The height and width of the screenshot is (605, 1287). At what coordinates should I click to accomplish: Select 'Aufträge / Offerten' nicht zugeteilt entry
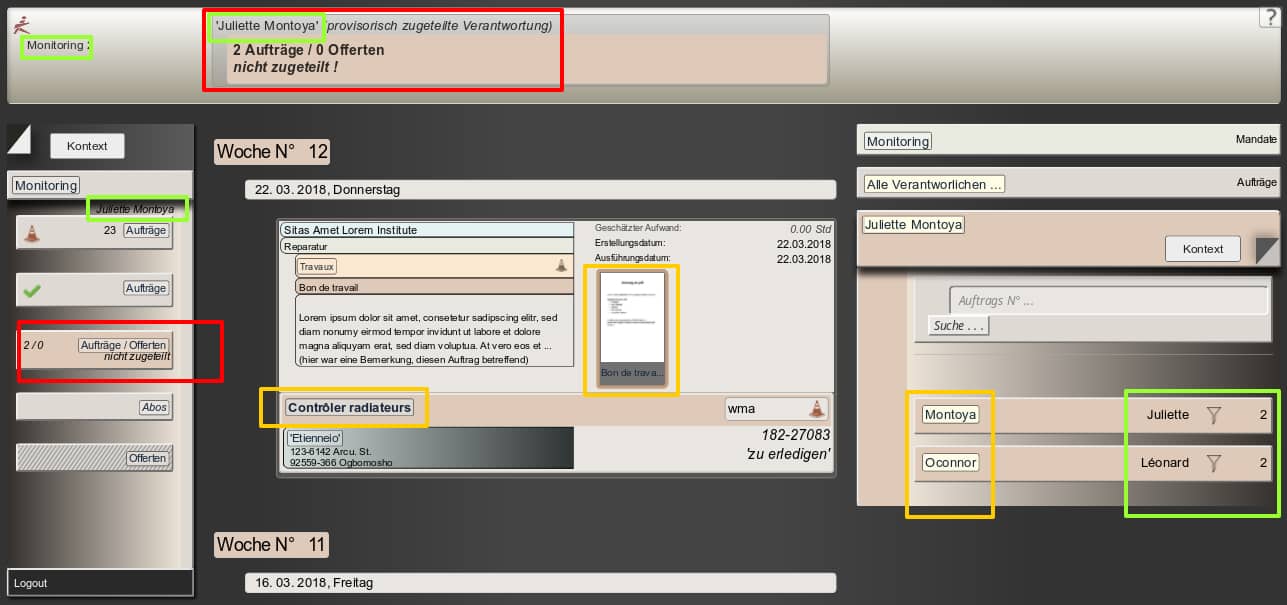click(123, 345)
